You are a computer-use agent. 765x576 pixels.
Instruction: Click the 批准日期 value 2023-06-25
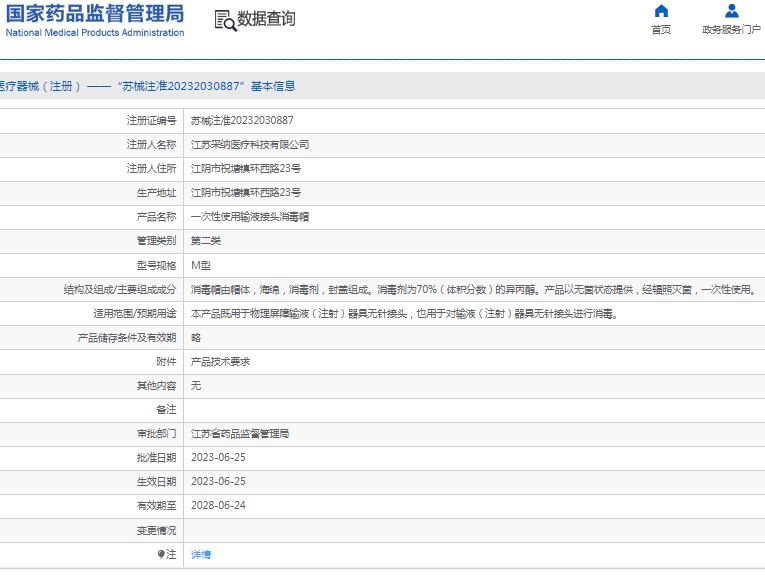tap(218, 457)
